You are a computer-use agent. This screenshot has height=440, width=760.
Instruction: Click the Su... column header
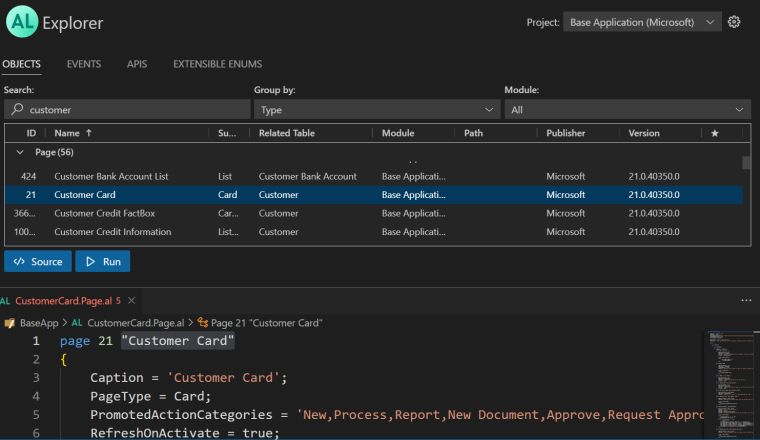pos(227,133)
